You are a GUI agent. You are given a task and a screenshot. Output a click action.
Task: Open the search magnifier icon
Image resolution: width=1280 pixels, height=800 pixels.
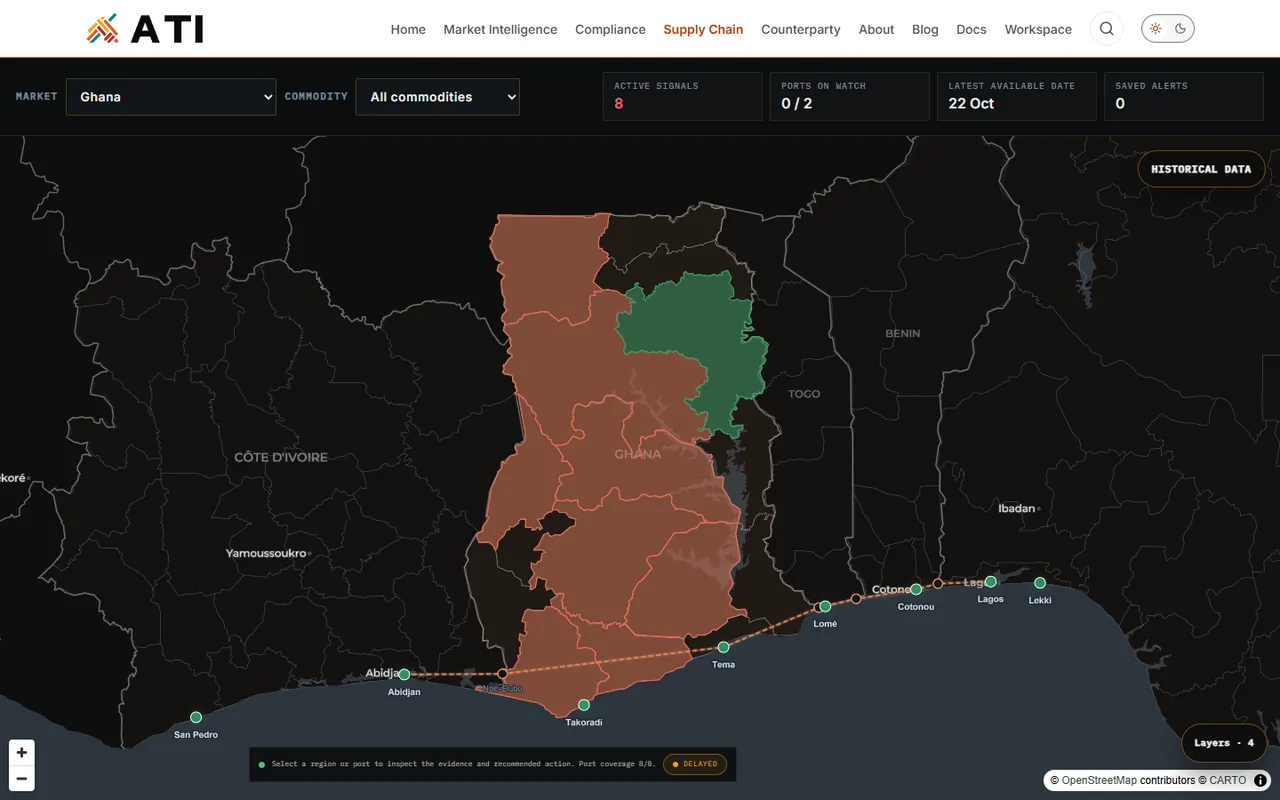(x=1107, y=29)
